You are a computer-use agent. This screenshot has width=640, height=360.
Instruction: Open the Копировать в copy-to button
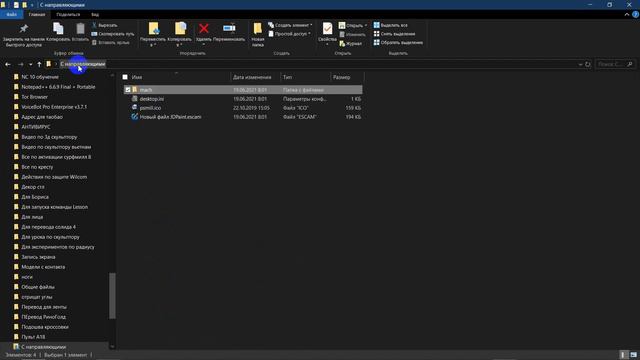point(180,34)
